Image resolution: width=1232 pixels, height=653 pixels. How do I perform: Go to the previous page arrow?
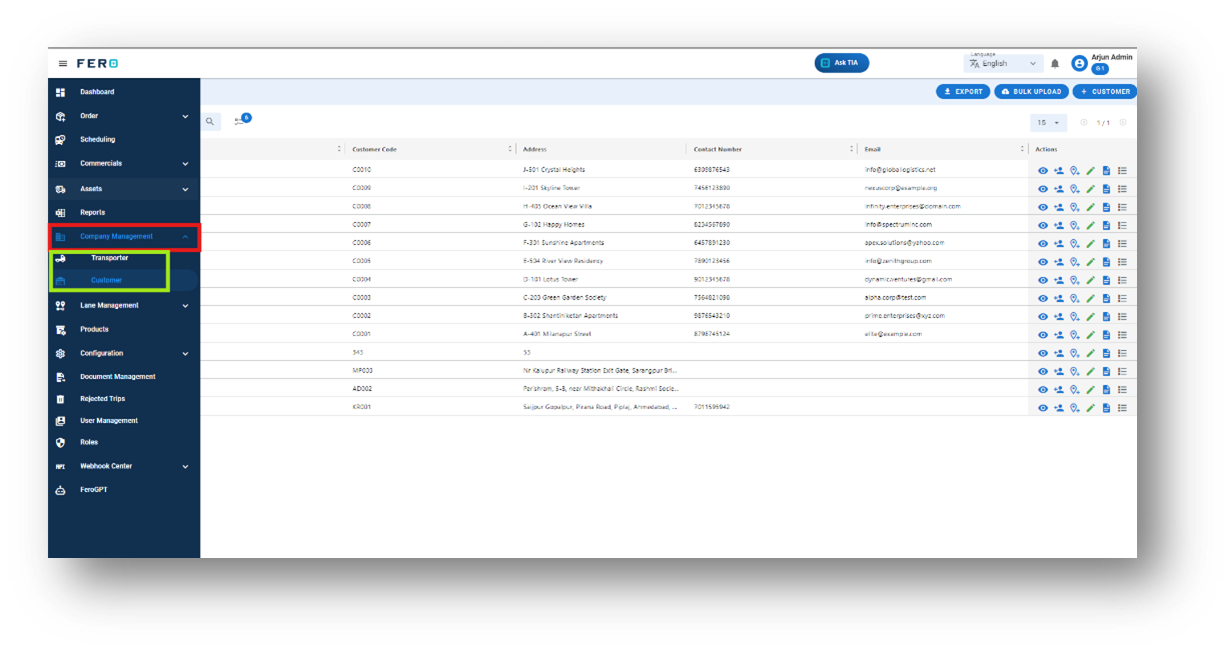[x=1084, y=123]
